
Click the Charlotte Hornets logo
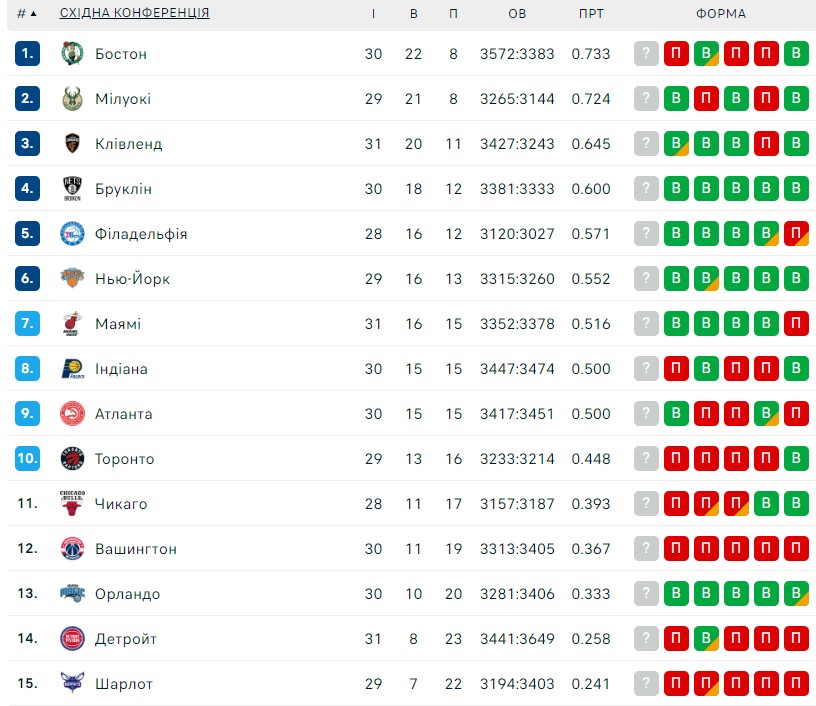72,684
